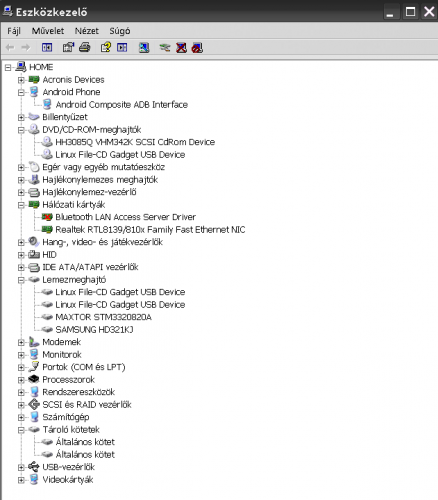Viewport: 438px width, 500px height.
Task: Select Hajlékonylemezes meghajtók category
Action: [x=100, y=179]
